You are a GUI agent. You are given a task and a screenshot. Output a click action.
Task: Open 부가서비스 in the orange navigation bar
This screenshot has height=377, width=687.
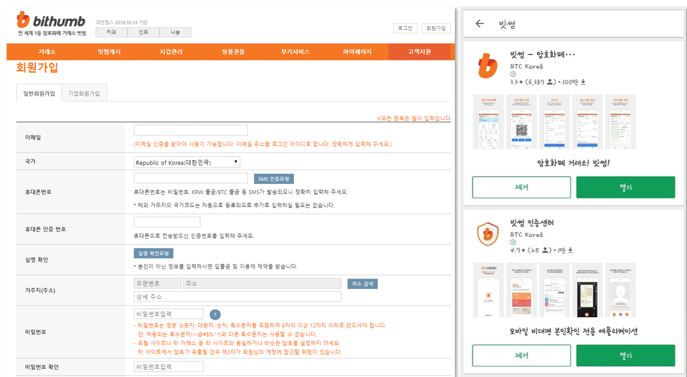(295, 52)
